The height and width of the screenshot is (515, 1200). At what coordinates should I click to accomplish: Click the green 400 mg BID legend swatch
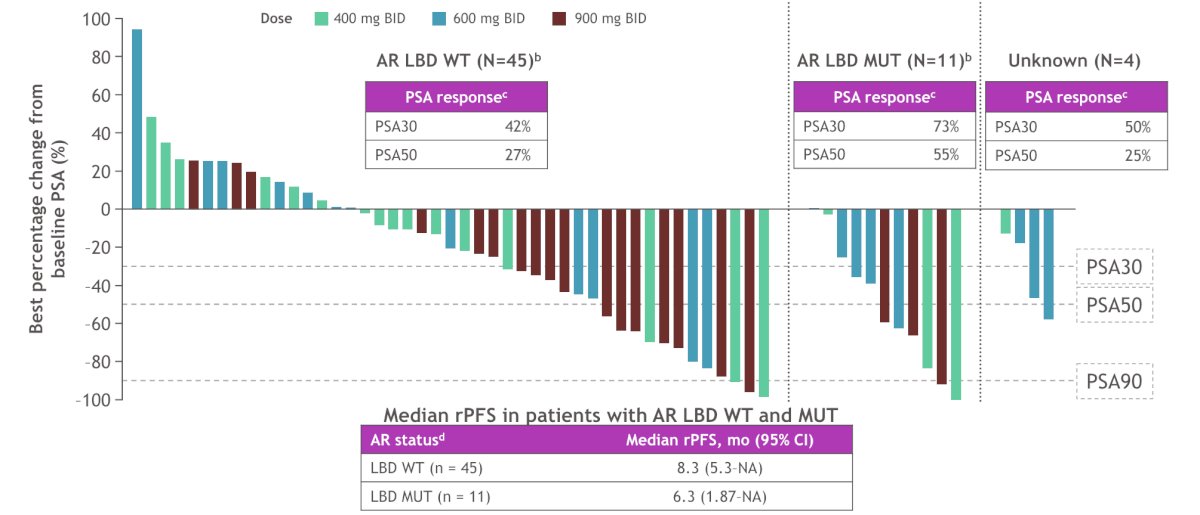point(322,18)
